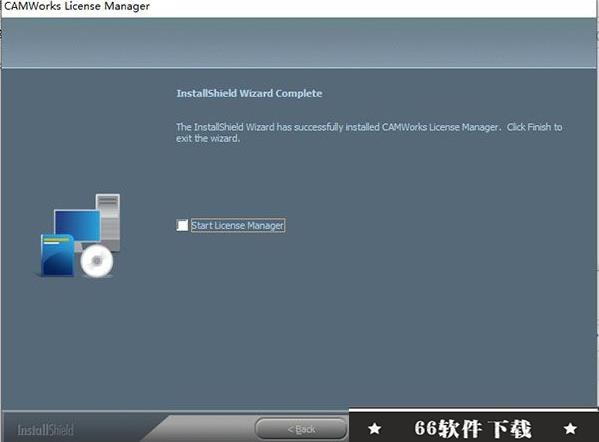Click the 'Start License Manager' label text
Screen dimensions: 599x442
tap(238, 225)
